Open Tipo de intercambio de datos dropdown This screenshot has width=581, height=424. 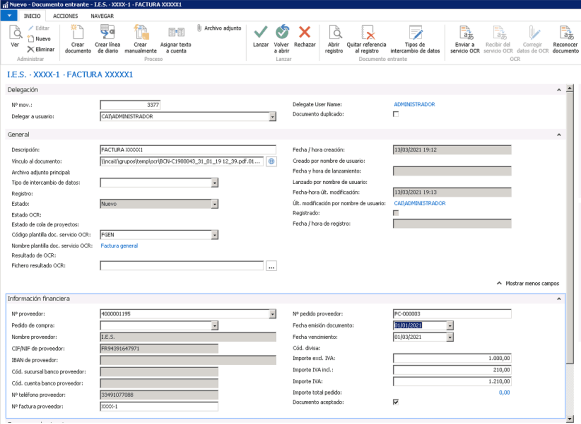pyautogui.click(x=215, y=183)
